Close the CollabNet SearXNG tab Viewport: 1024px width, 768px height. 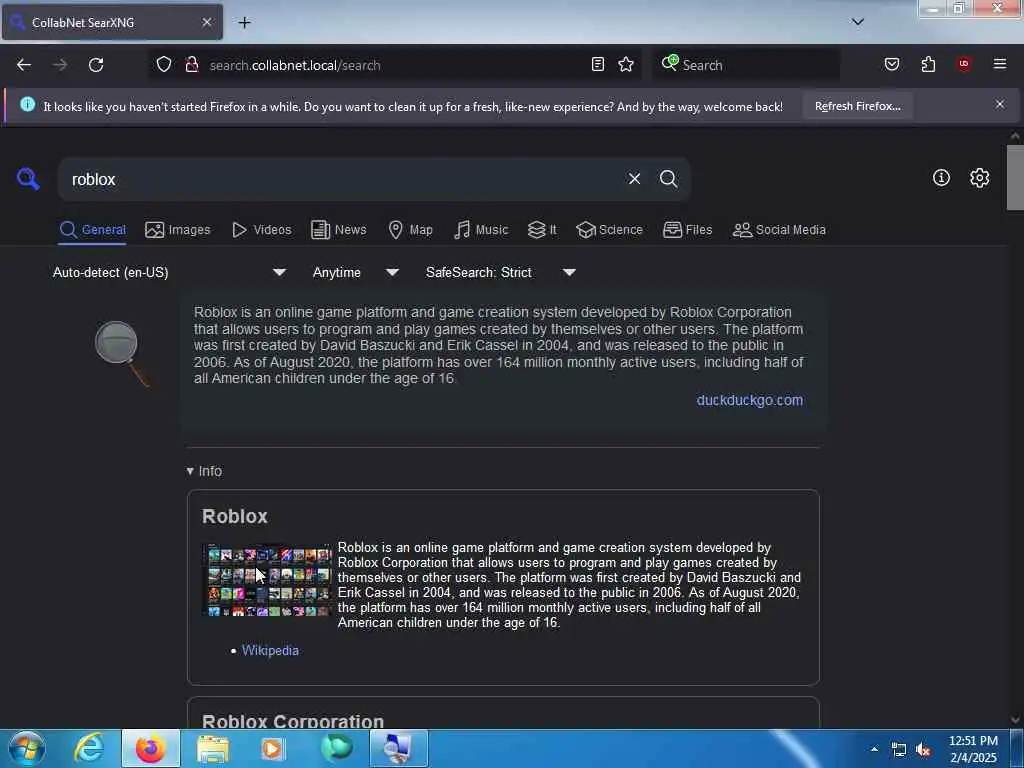coord(206,22)
